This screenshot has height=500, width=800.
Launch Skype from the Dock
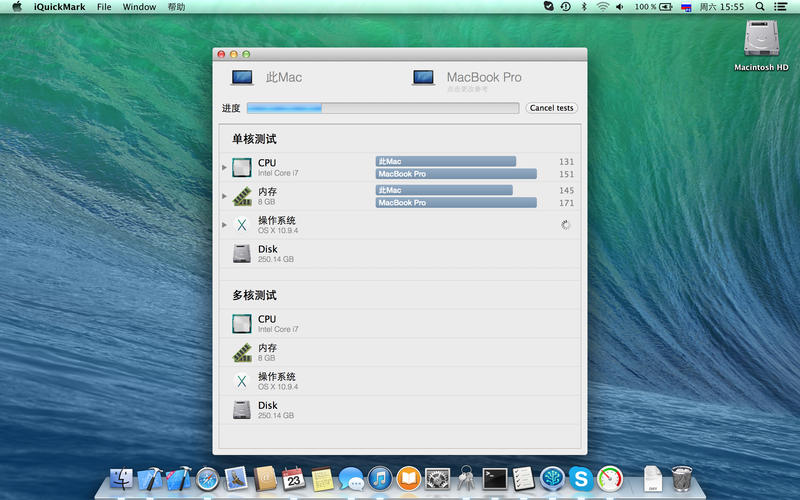[x=581, y=479]
